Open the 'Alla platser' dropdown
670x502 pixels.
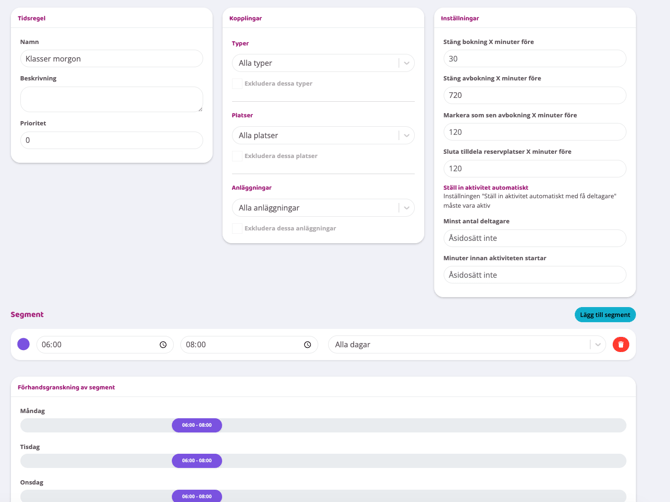coord(406,135)
